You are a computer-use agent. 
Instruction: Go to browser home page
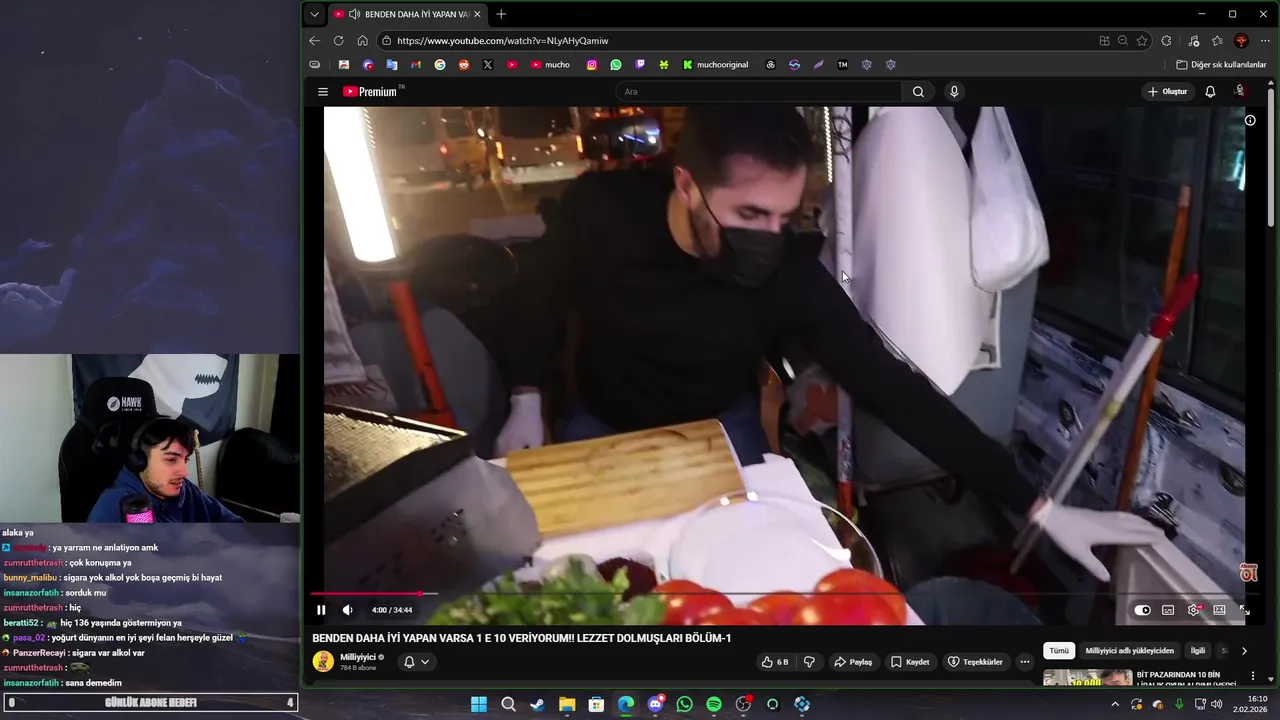click(362, 41)
